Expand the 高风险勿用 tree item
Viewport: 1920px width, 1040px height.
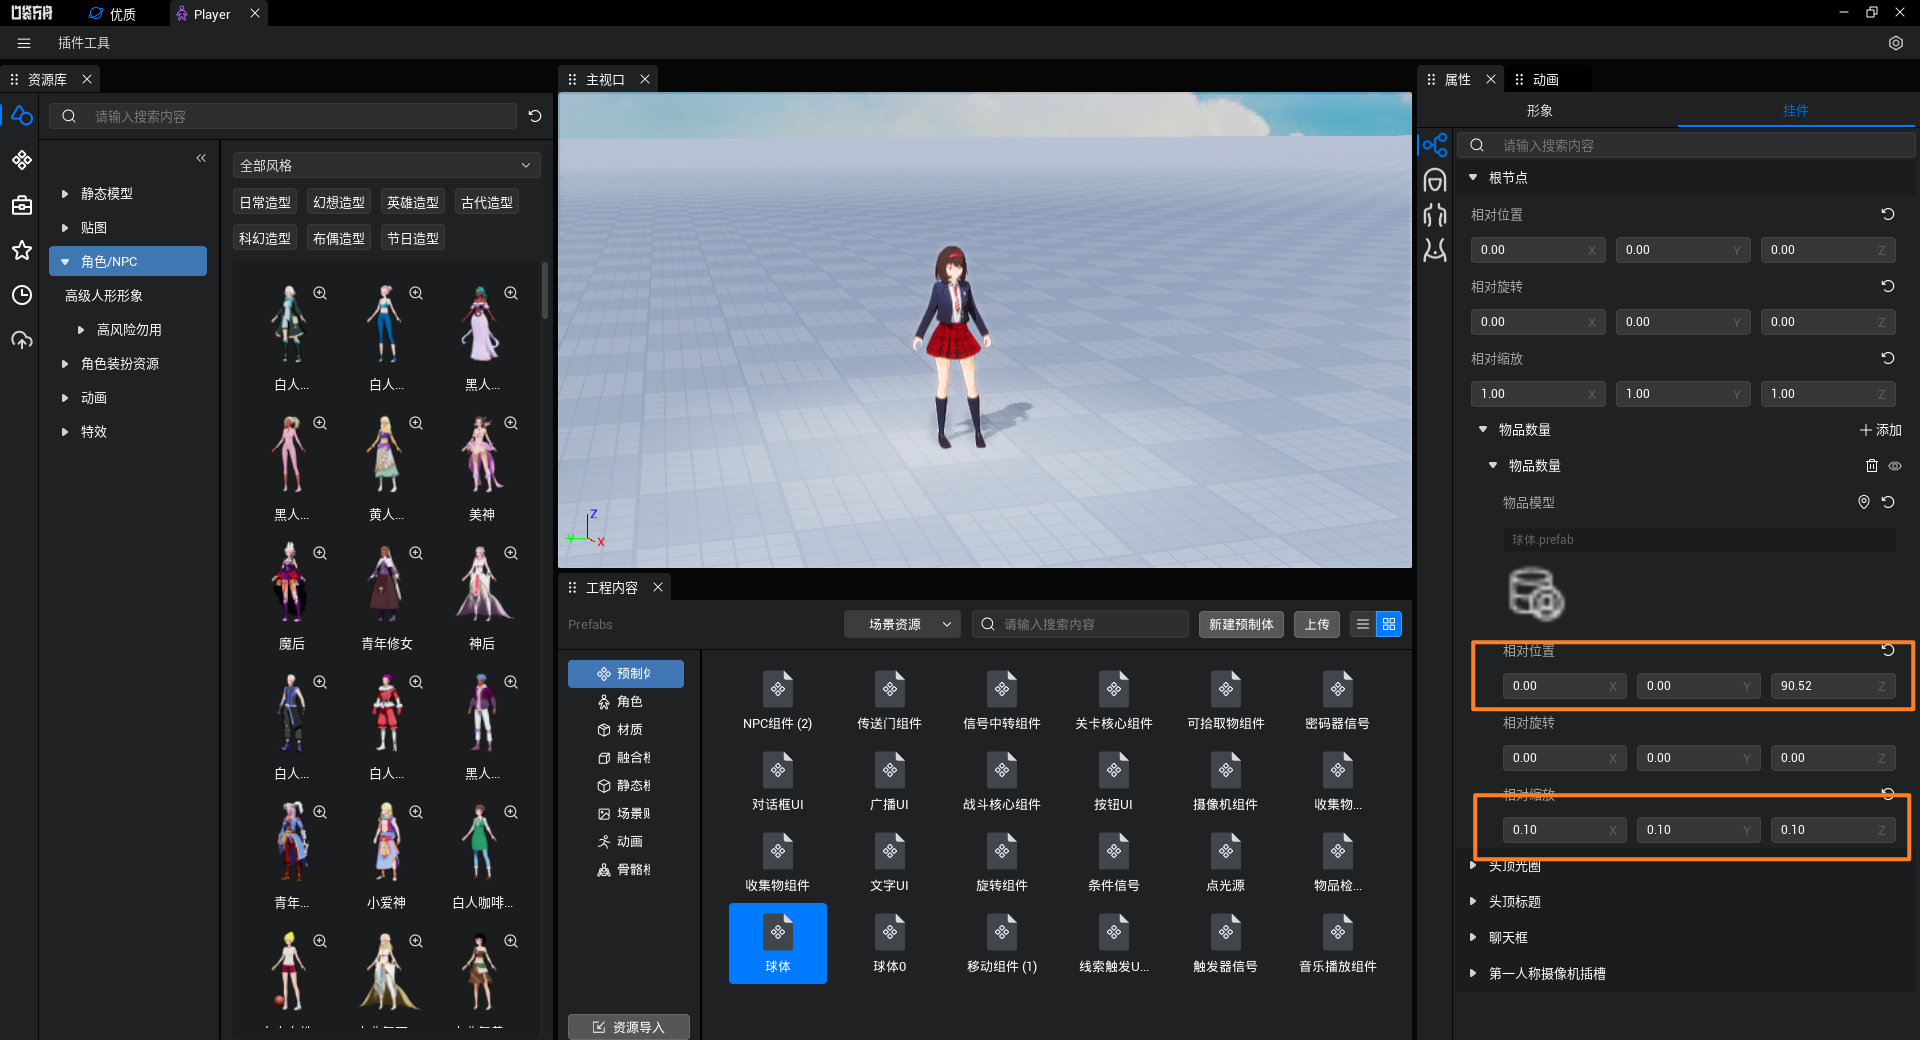coord(81,330)
